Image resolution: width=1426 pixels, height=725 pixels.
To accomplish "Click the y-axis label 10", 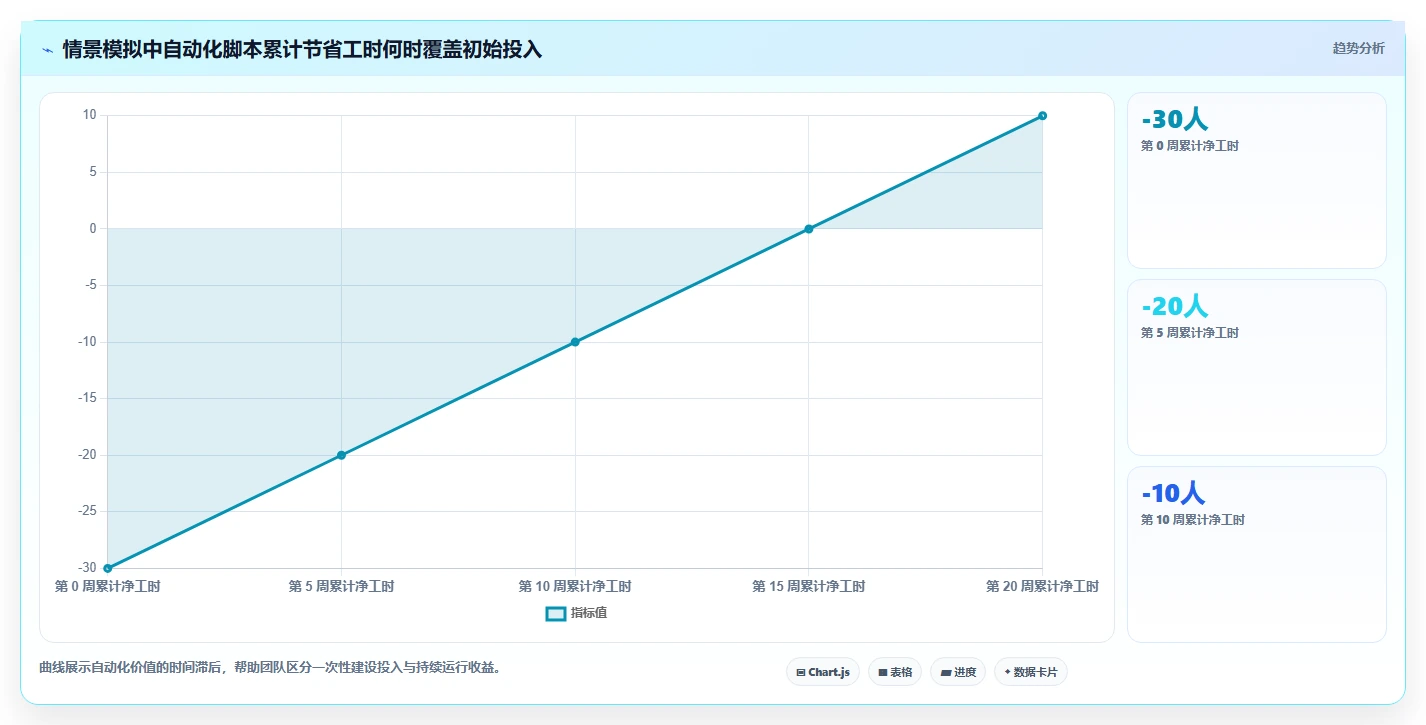I will click(x=89, y=115).
